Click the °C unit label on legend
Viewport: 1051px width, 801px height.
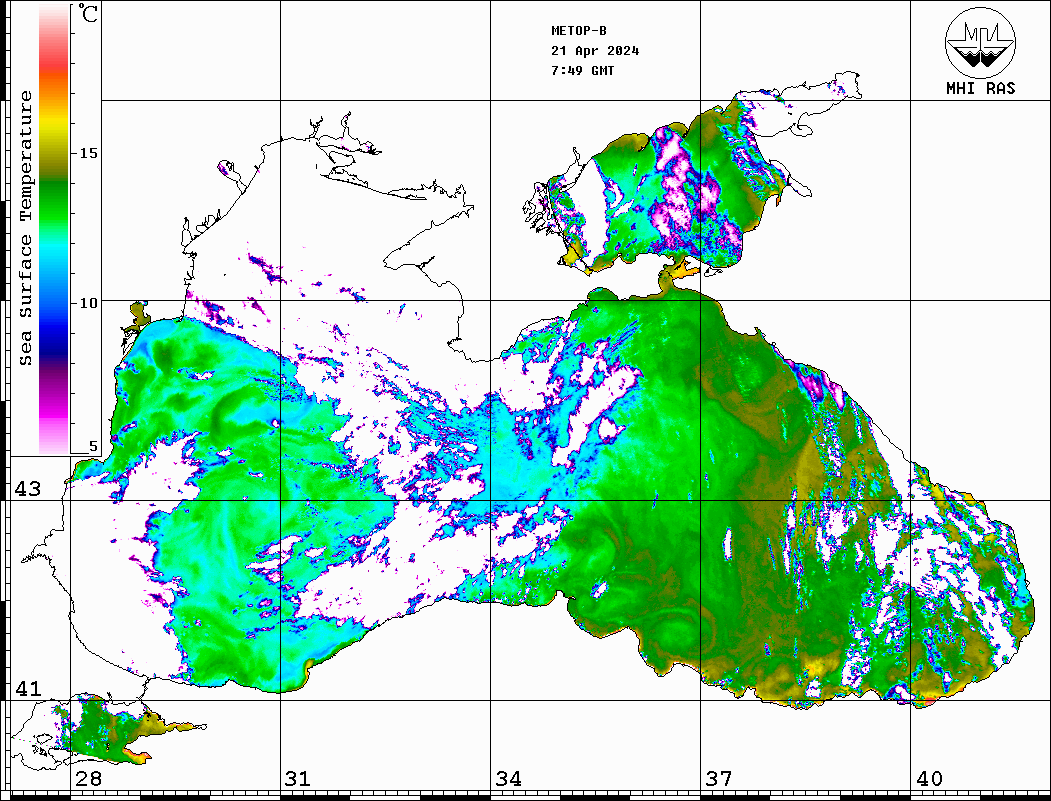click(88, 13)
